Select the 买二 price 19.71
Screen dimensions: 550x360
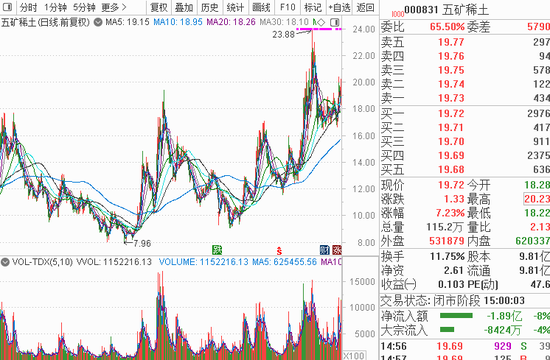(x=451, y=128)
